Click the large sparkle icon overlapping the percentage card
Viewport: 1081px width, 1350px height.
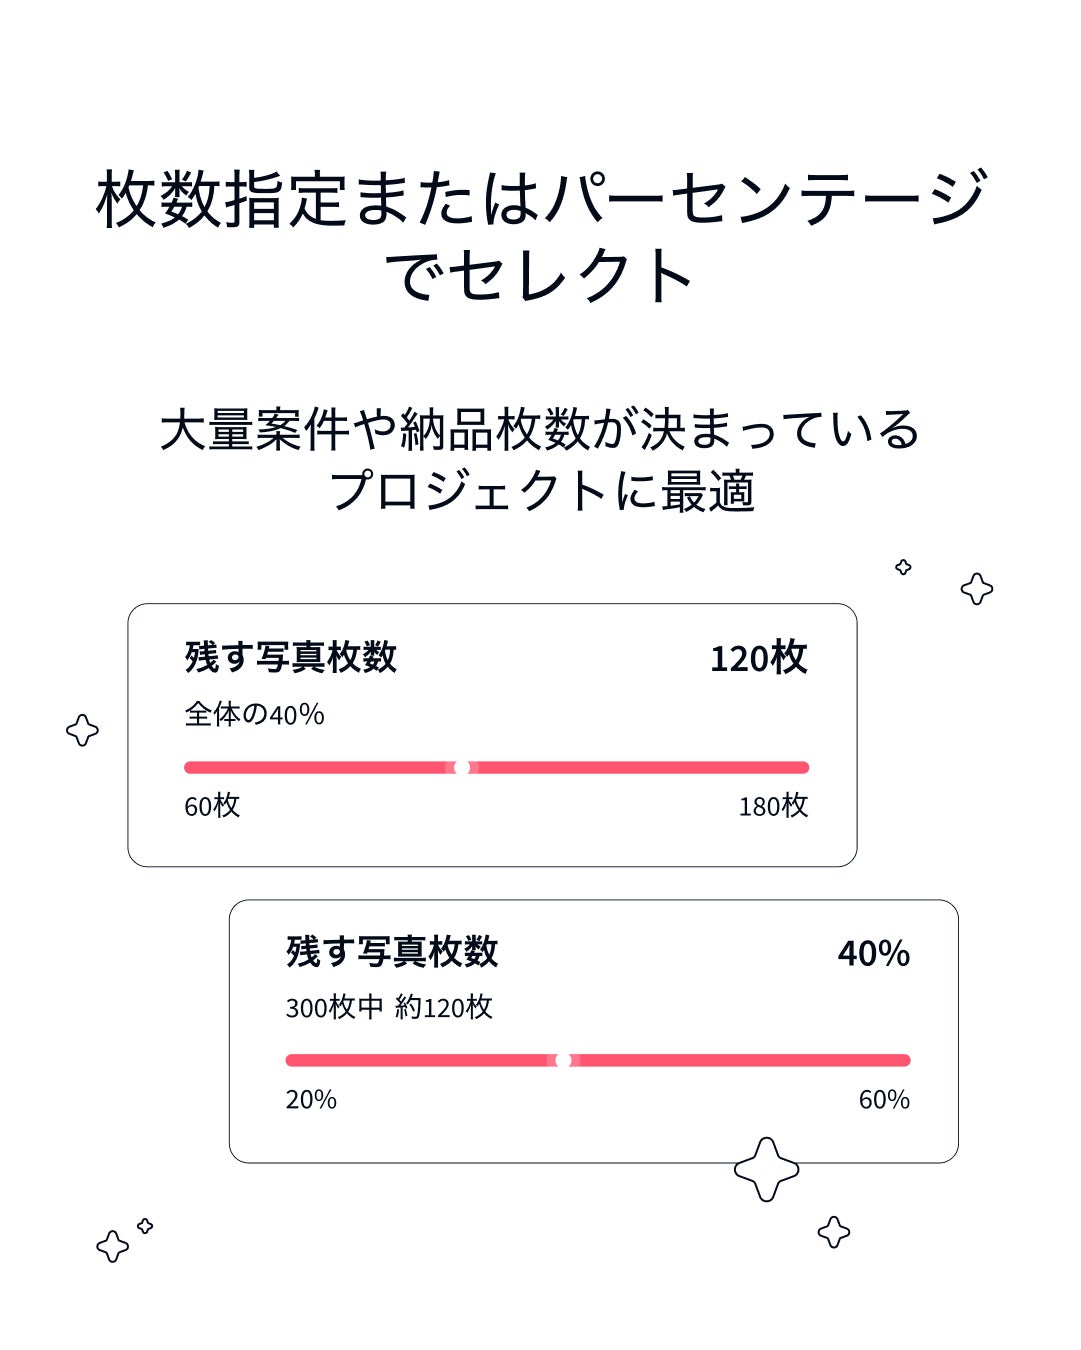pos(766,1168)
